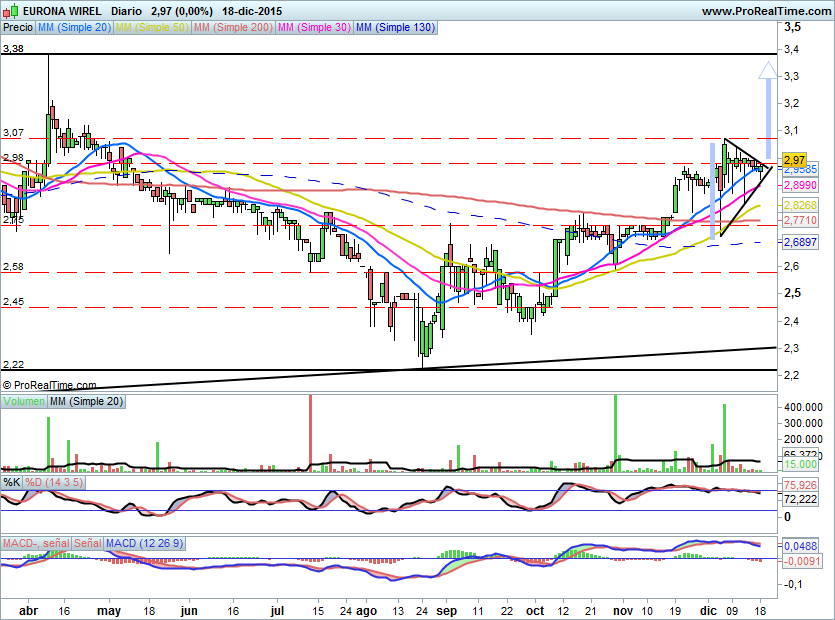Select the 2,7710 moving average price tag
The width and height of the screenshot is (835, 620).
(x=800, y=219)
